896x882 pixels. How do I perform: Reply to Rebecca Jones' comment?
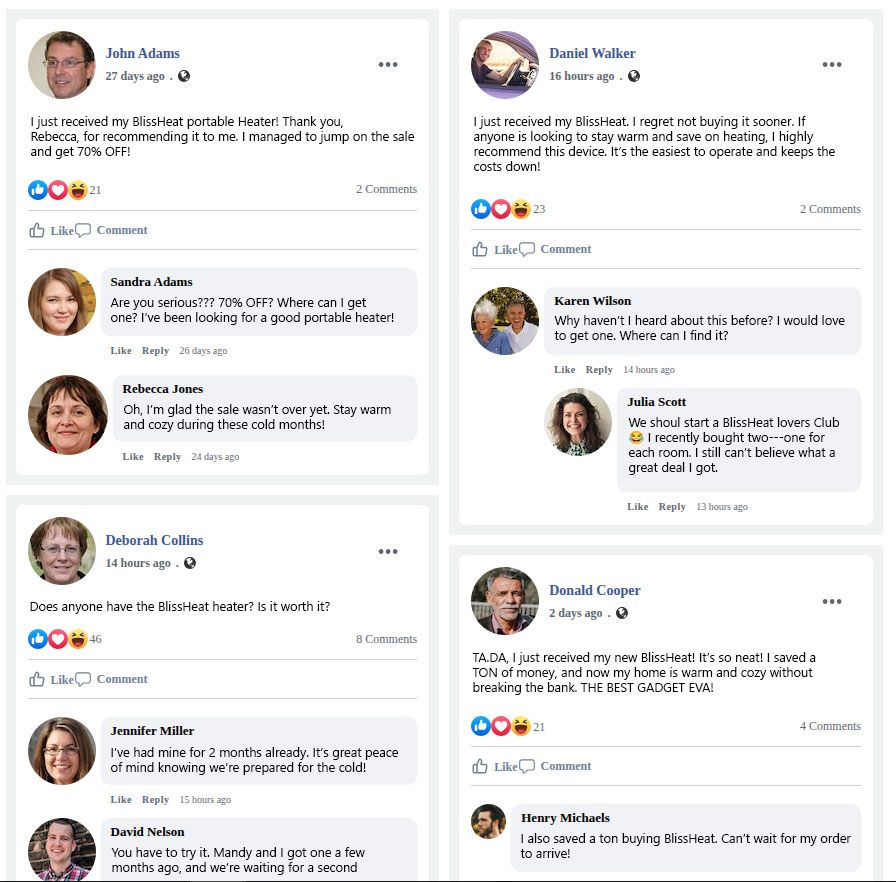(x=167, y=457)
